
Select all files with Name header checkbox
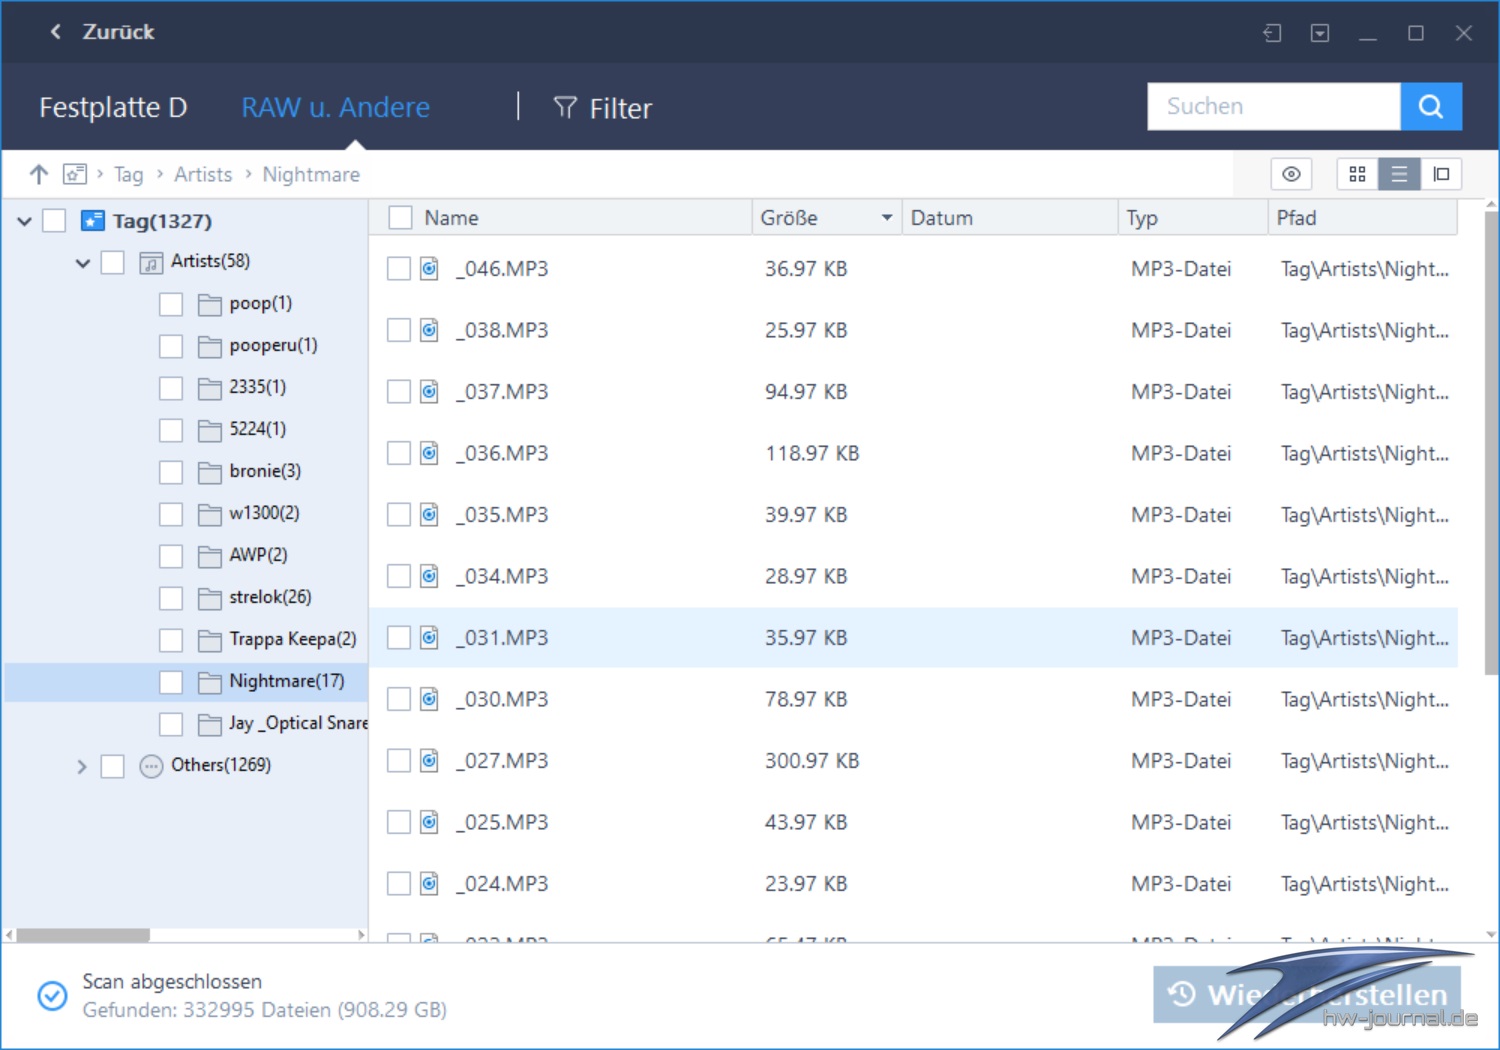pos(401,218)
